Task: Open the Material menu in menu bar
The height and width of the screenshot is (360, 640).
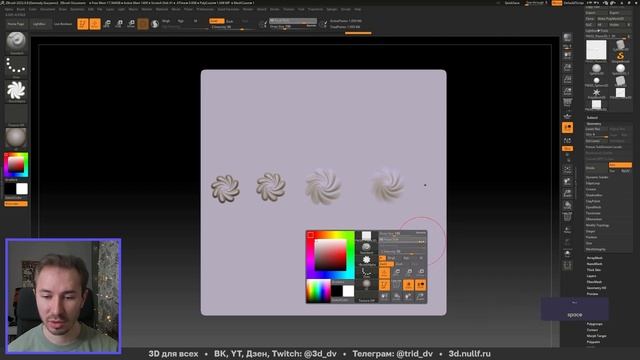Action: 162,9
